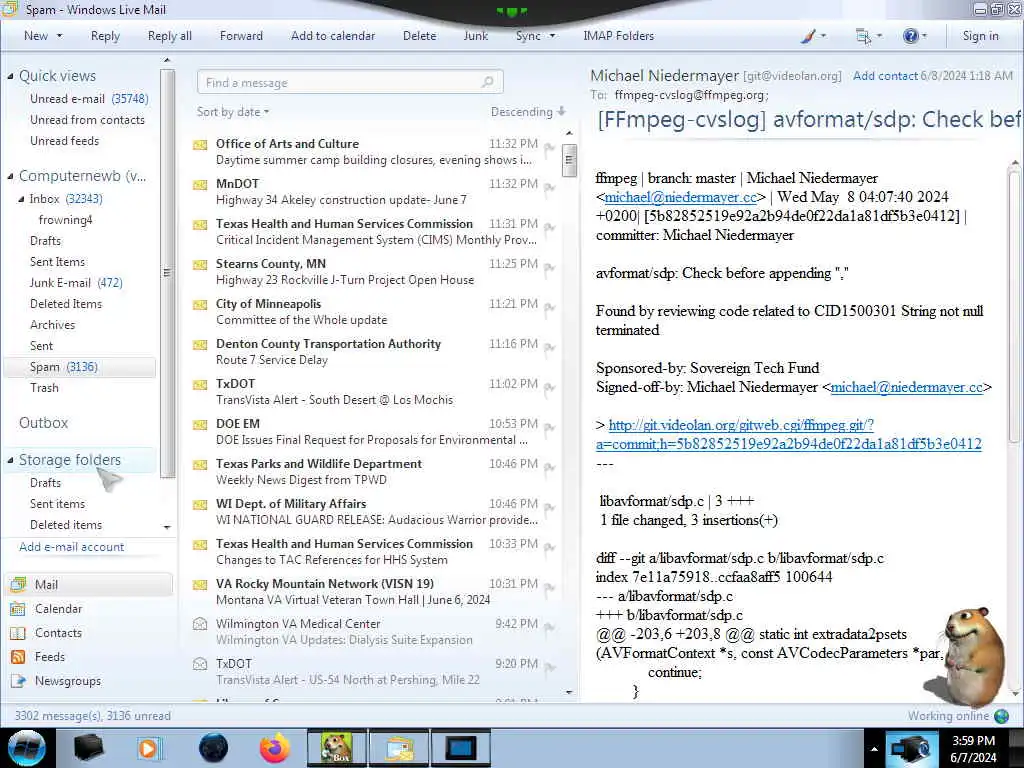Click Sign in button
This screenshot has height=768, width=1024.
(x=980, y=36)
